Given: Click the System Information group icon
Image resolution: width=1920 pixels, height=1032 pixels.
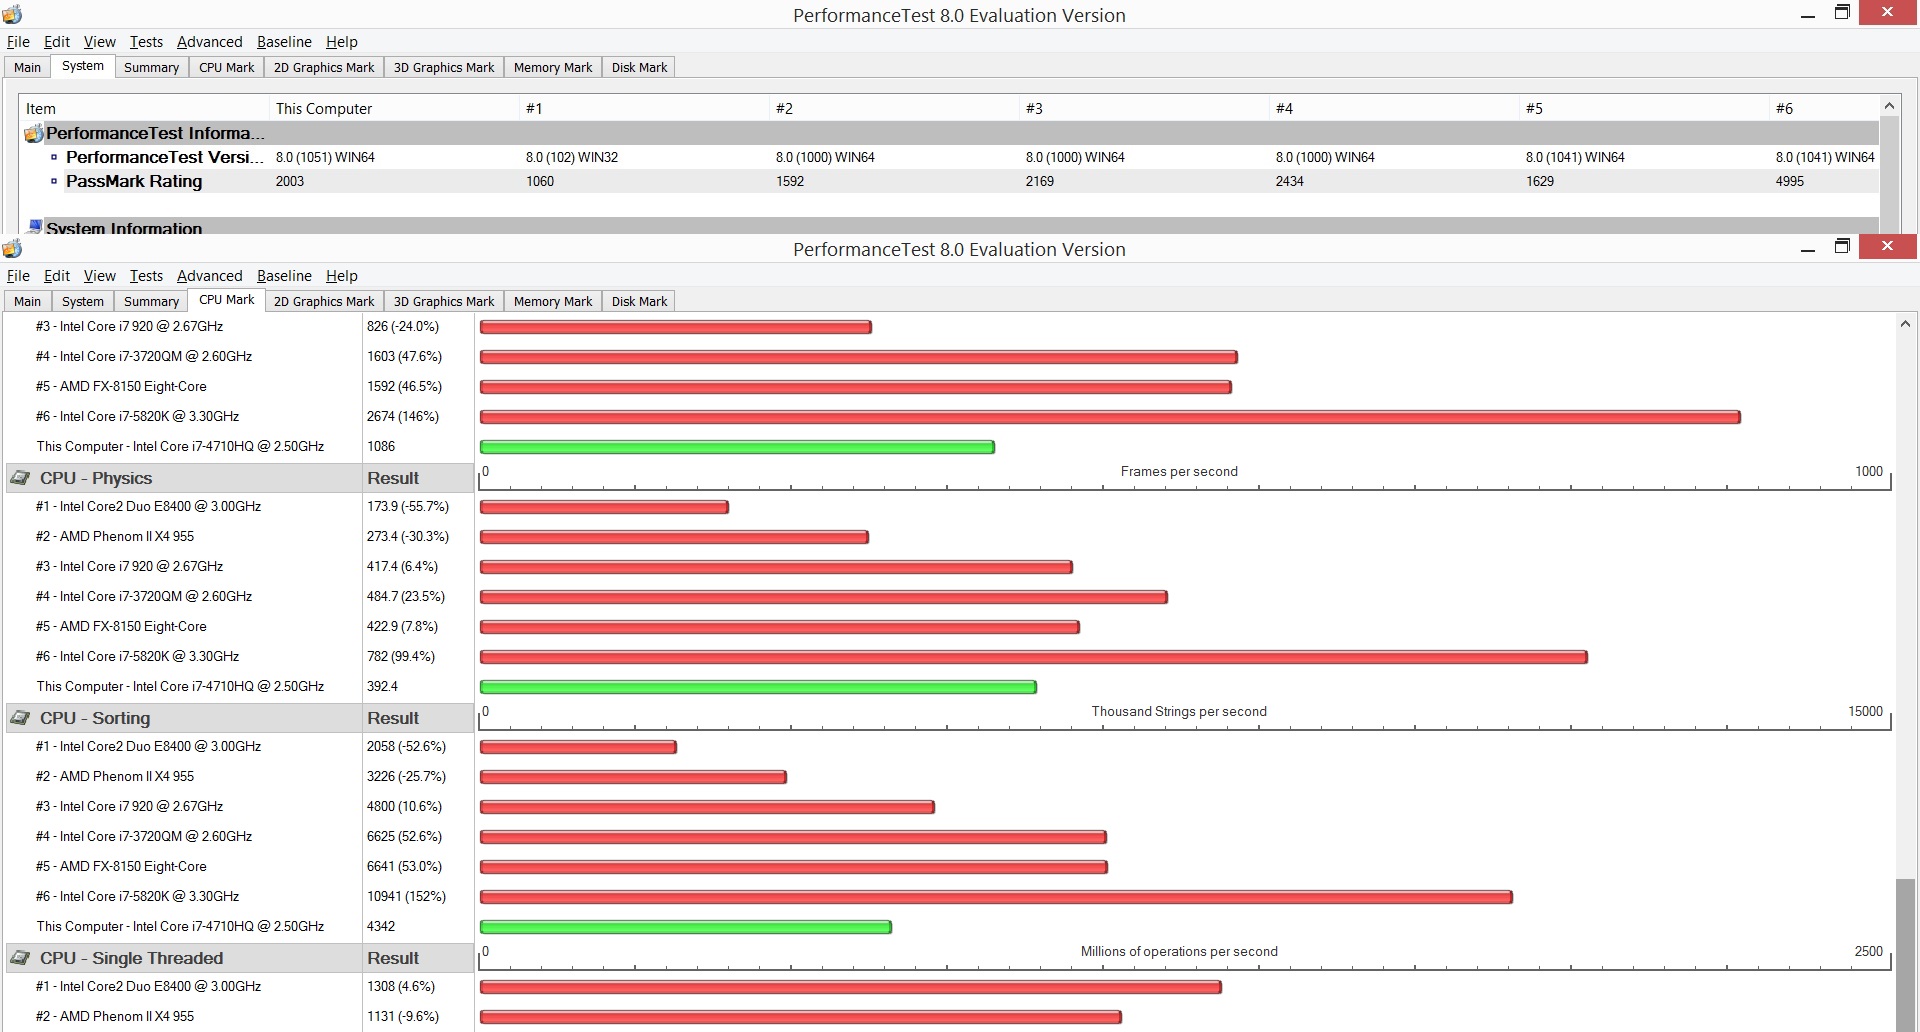Looking at the screenshot, I should [x=35, y=226].
